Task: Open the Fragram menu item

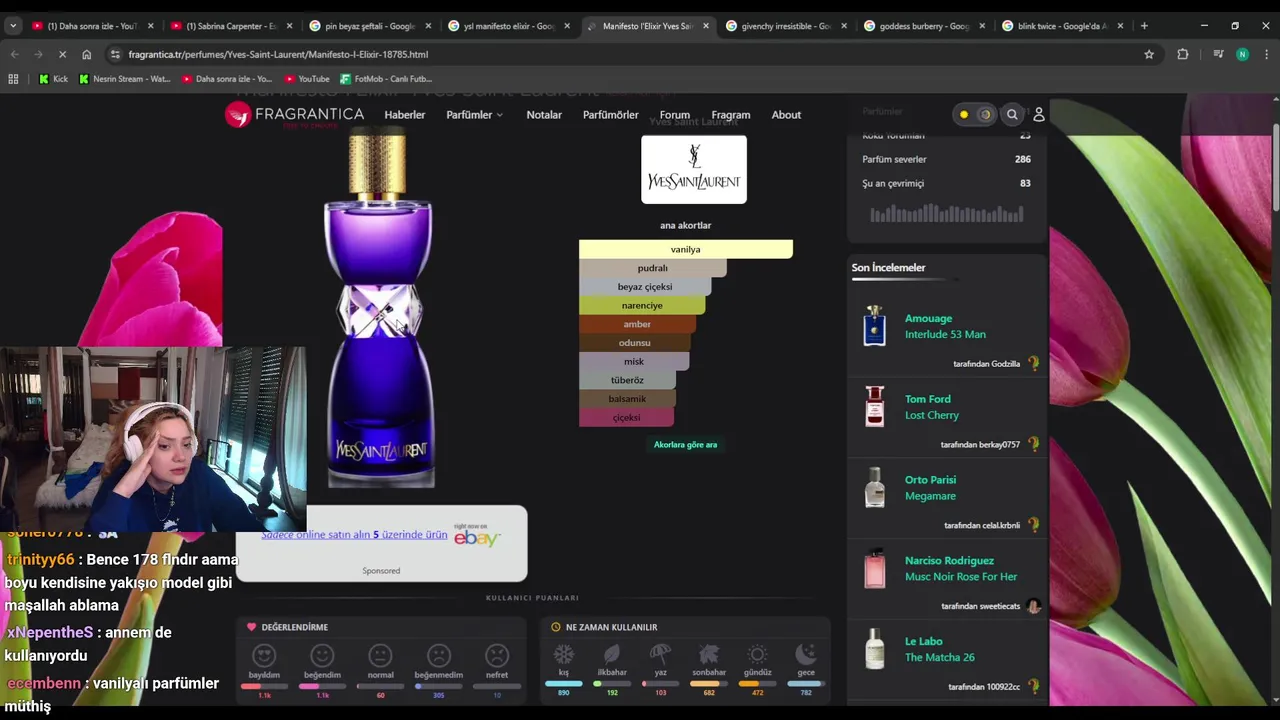Action: (x=731, y=115)
